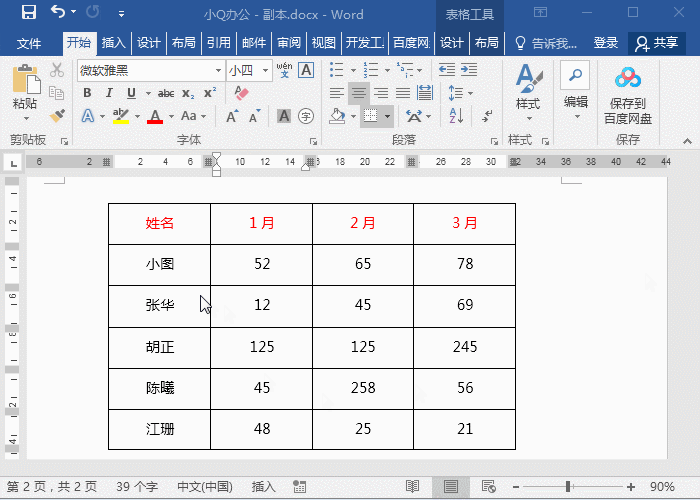The image size is (700, 500).
Task: Open the table tools 布局 tab
Action: (486, 43)
